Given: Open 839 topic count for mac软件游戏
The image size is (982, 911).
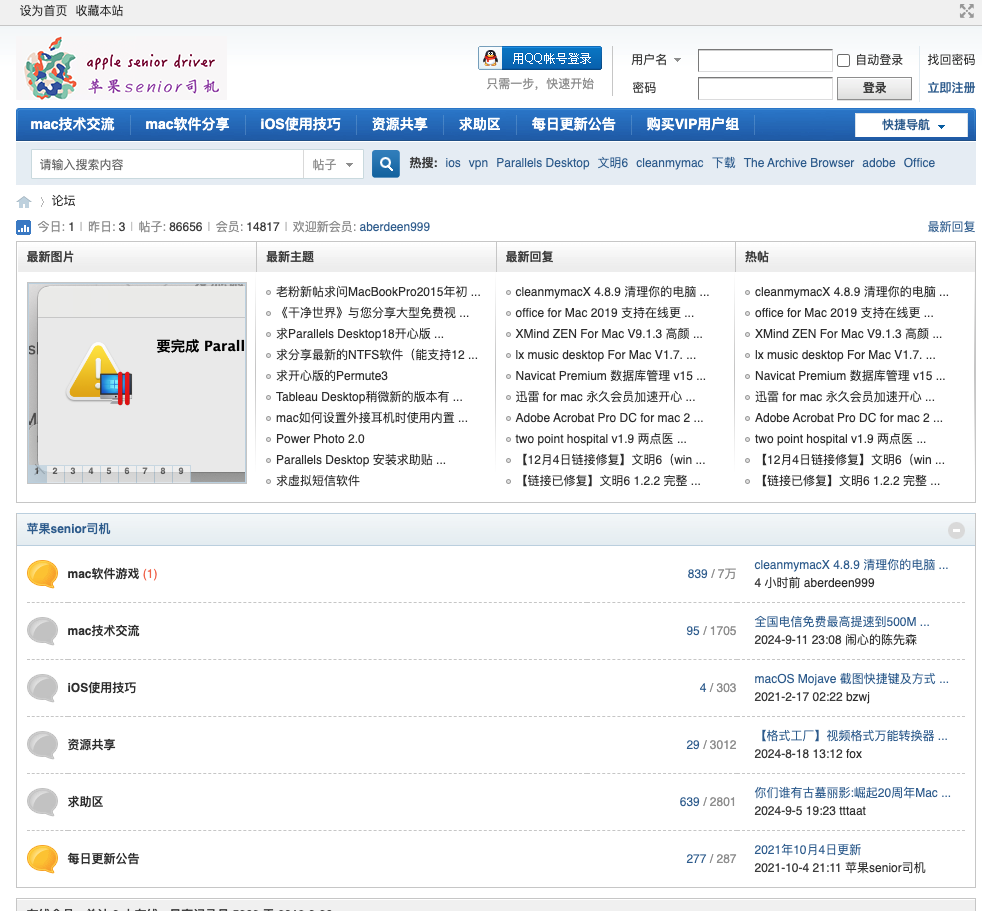Looking at the screenshot, I should (697, 574).
